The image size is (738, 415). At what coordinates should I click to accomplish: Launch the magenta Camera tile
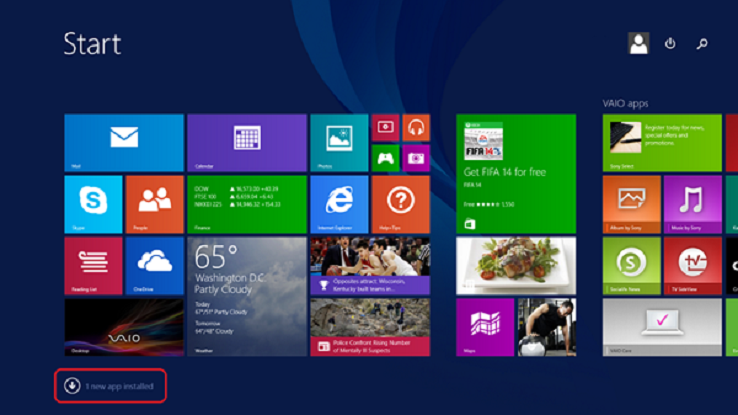(x=416, y=158)
